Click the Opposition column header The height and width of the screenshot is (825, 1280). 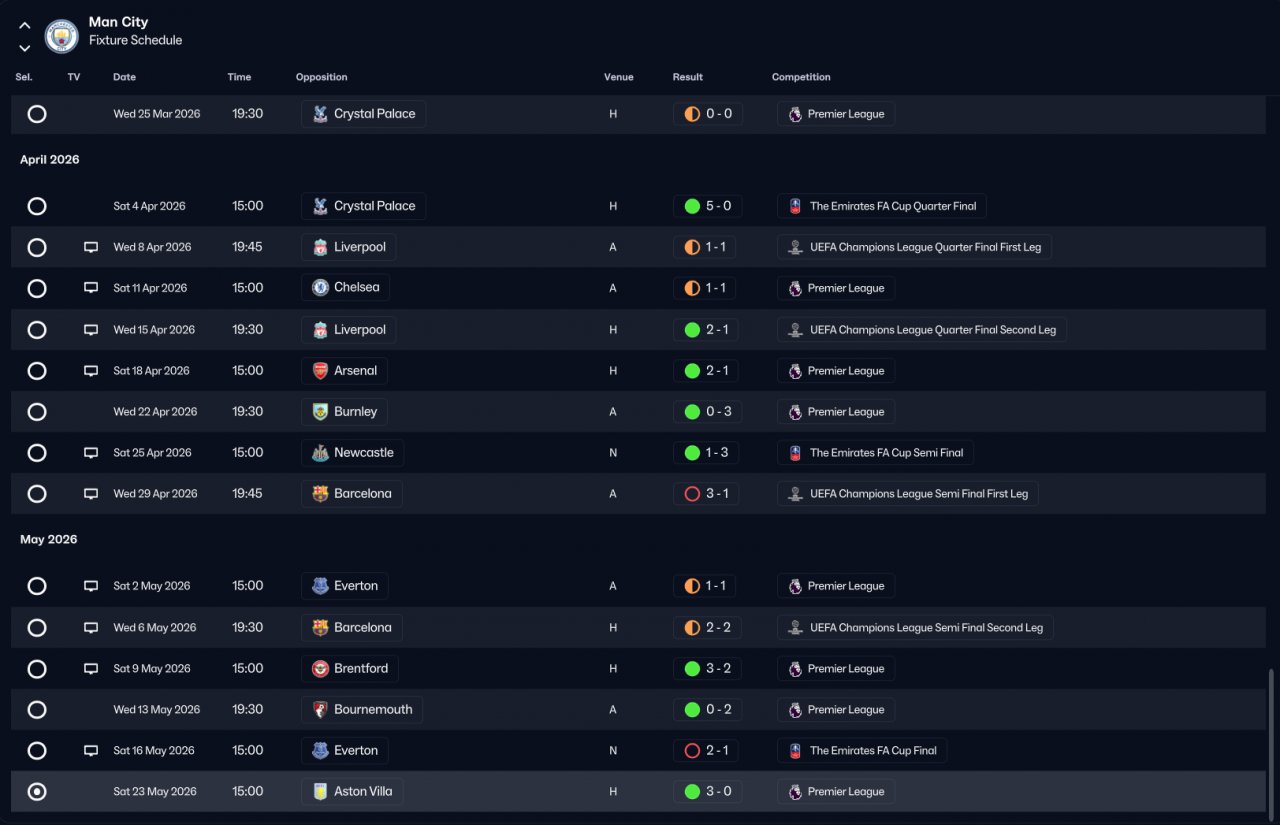pyautogui.click(x=322, y=77)
